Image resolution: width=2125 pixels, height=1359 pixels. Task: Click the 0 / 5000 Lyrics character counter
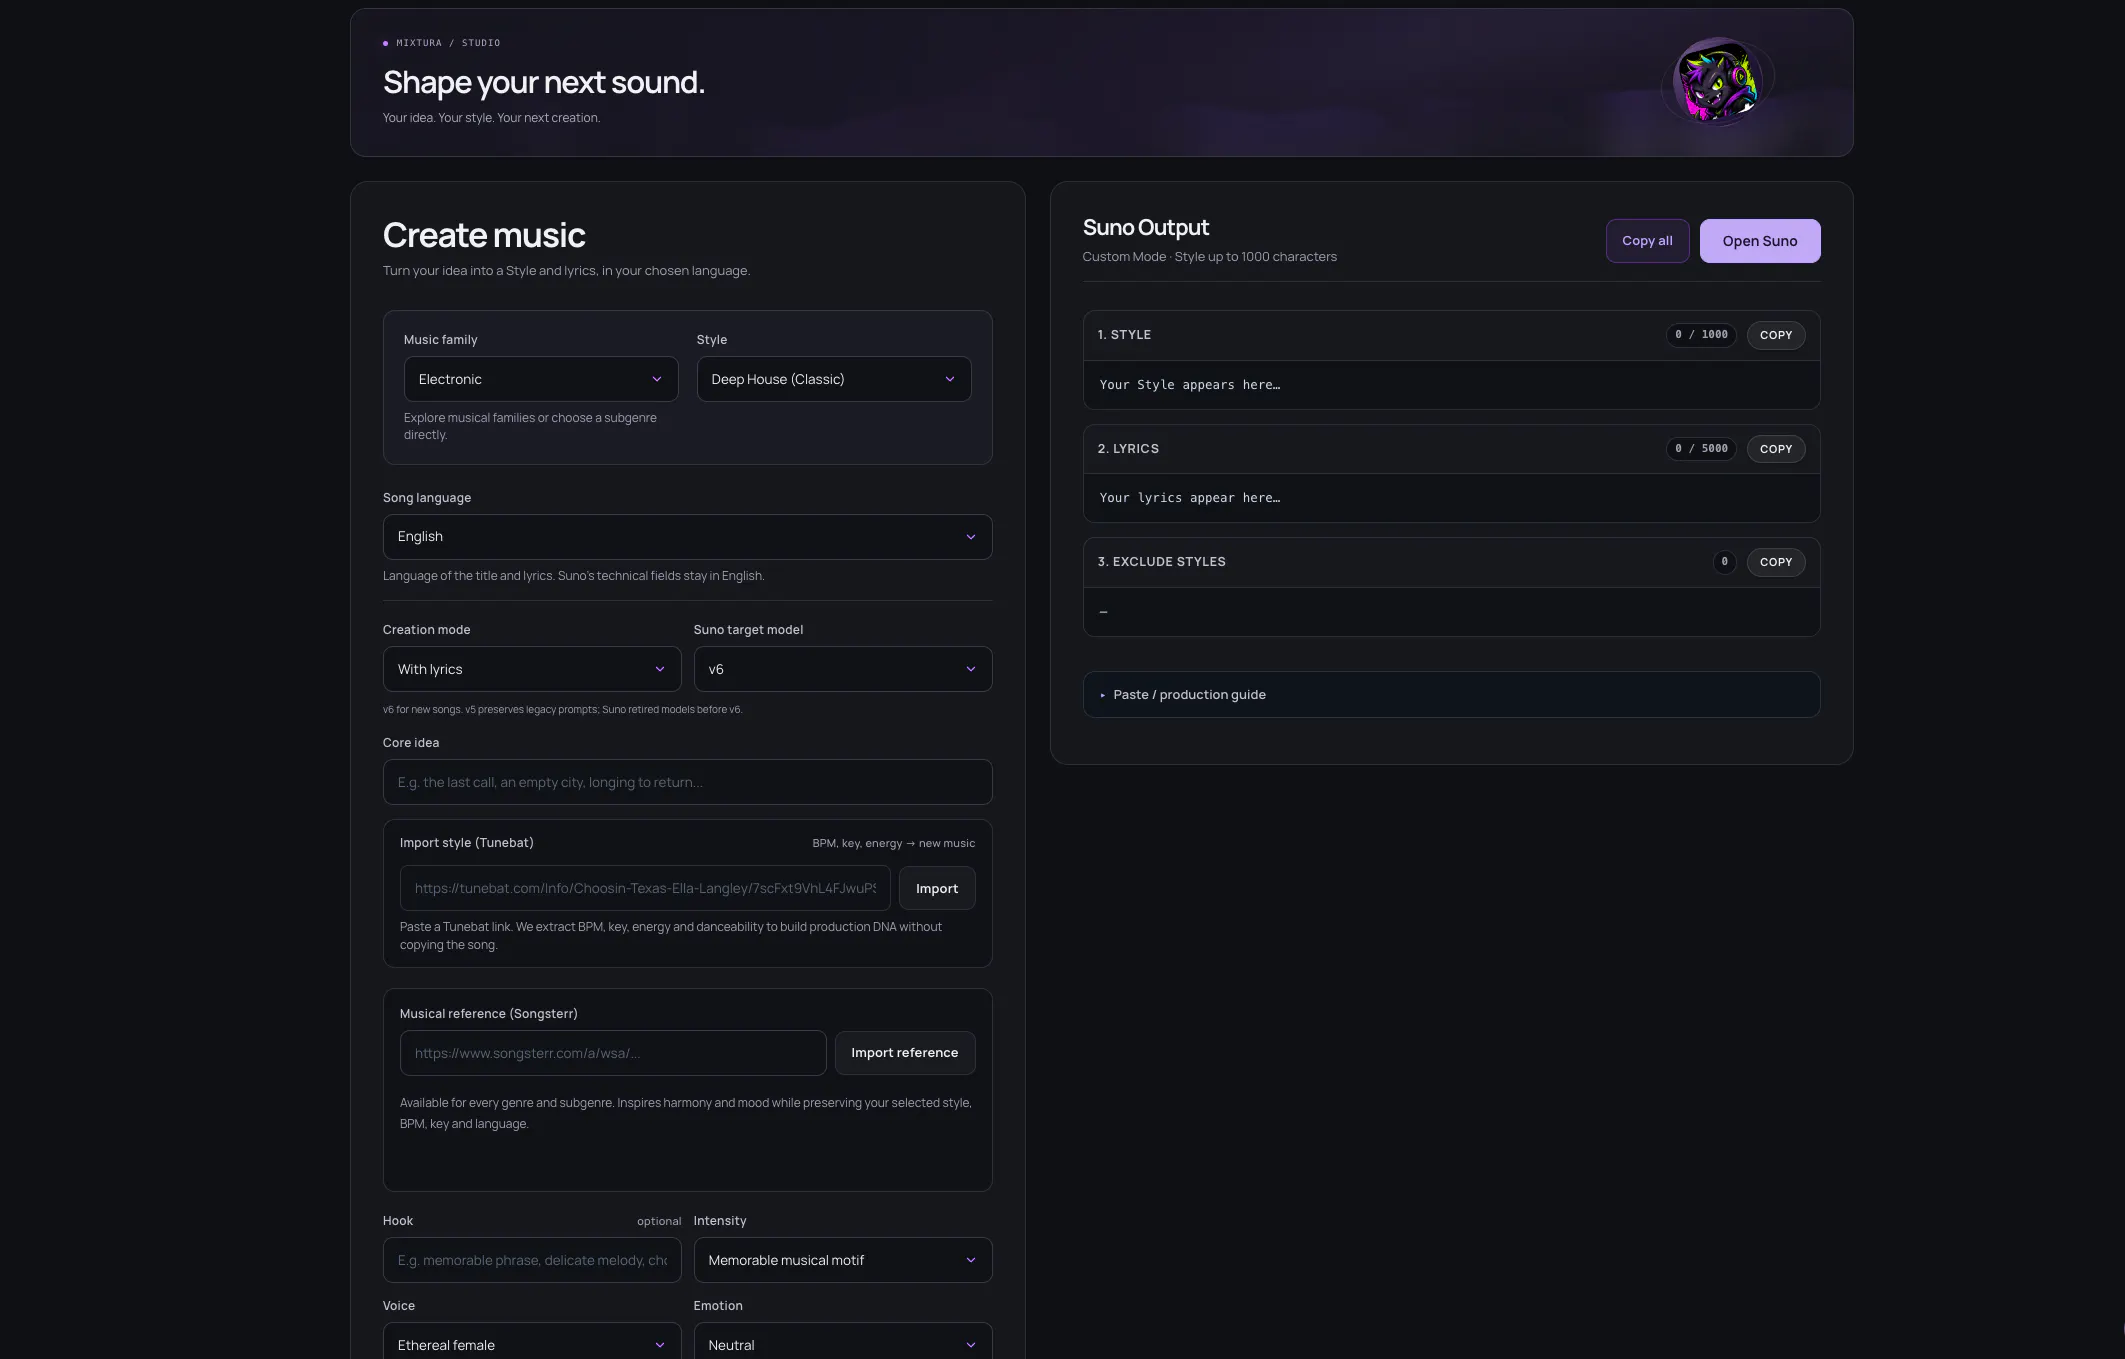(x=1700, y=449)
